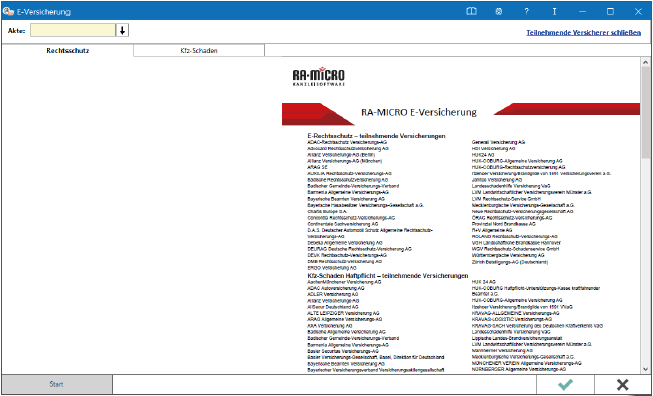The height and width of the screenshot is (396, 653).
Task: Select 'Debeka Allgemeine Versicherung AG' entry
Action: point(345,243)
